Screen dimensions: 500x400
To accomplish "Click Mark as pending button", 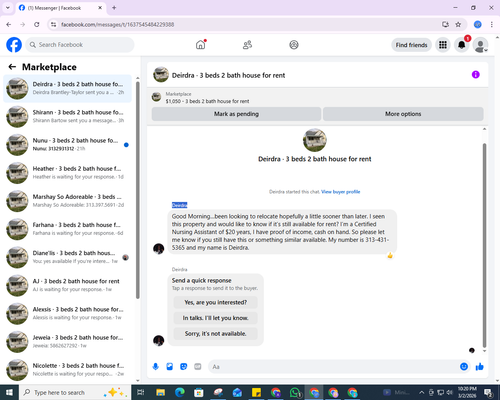I will point(236,114).
